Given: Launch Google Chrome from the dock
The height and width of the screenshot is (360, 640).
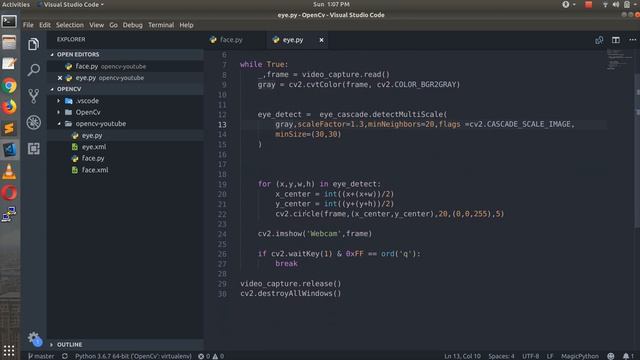Looking at the screenshot, I should tap(9, 86).
